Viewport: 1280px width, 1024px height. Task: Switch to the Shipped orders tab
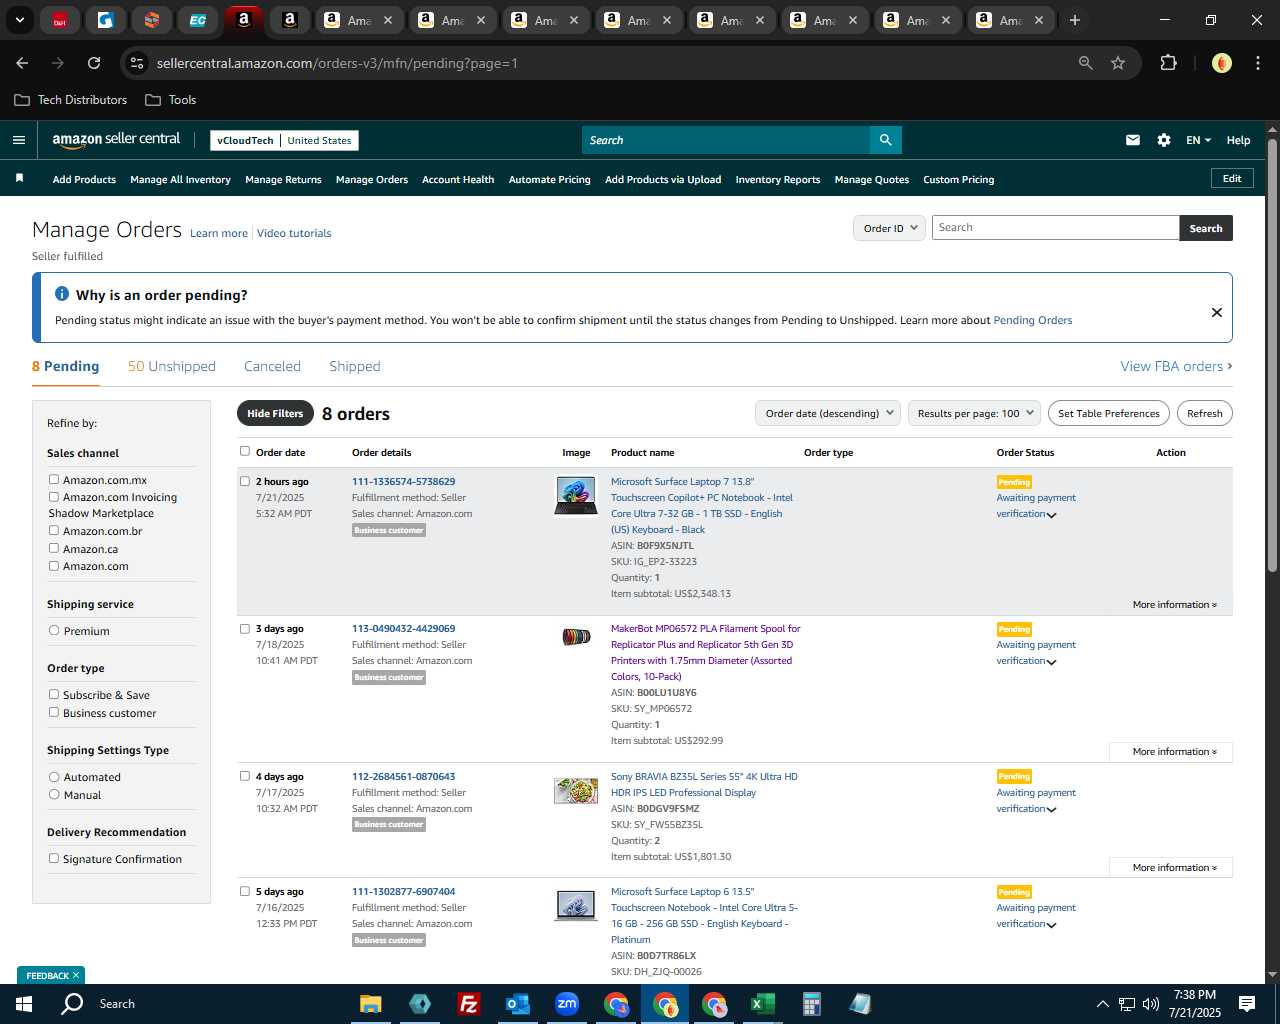(x=355, y=366)
